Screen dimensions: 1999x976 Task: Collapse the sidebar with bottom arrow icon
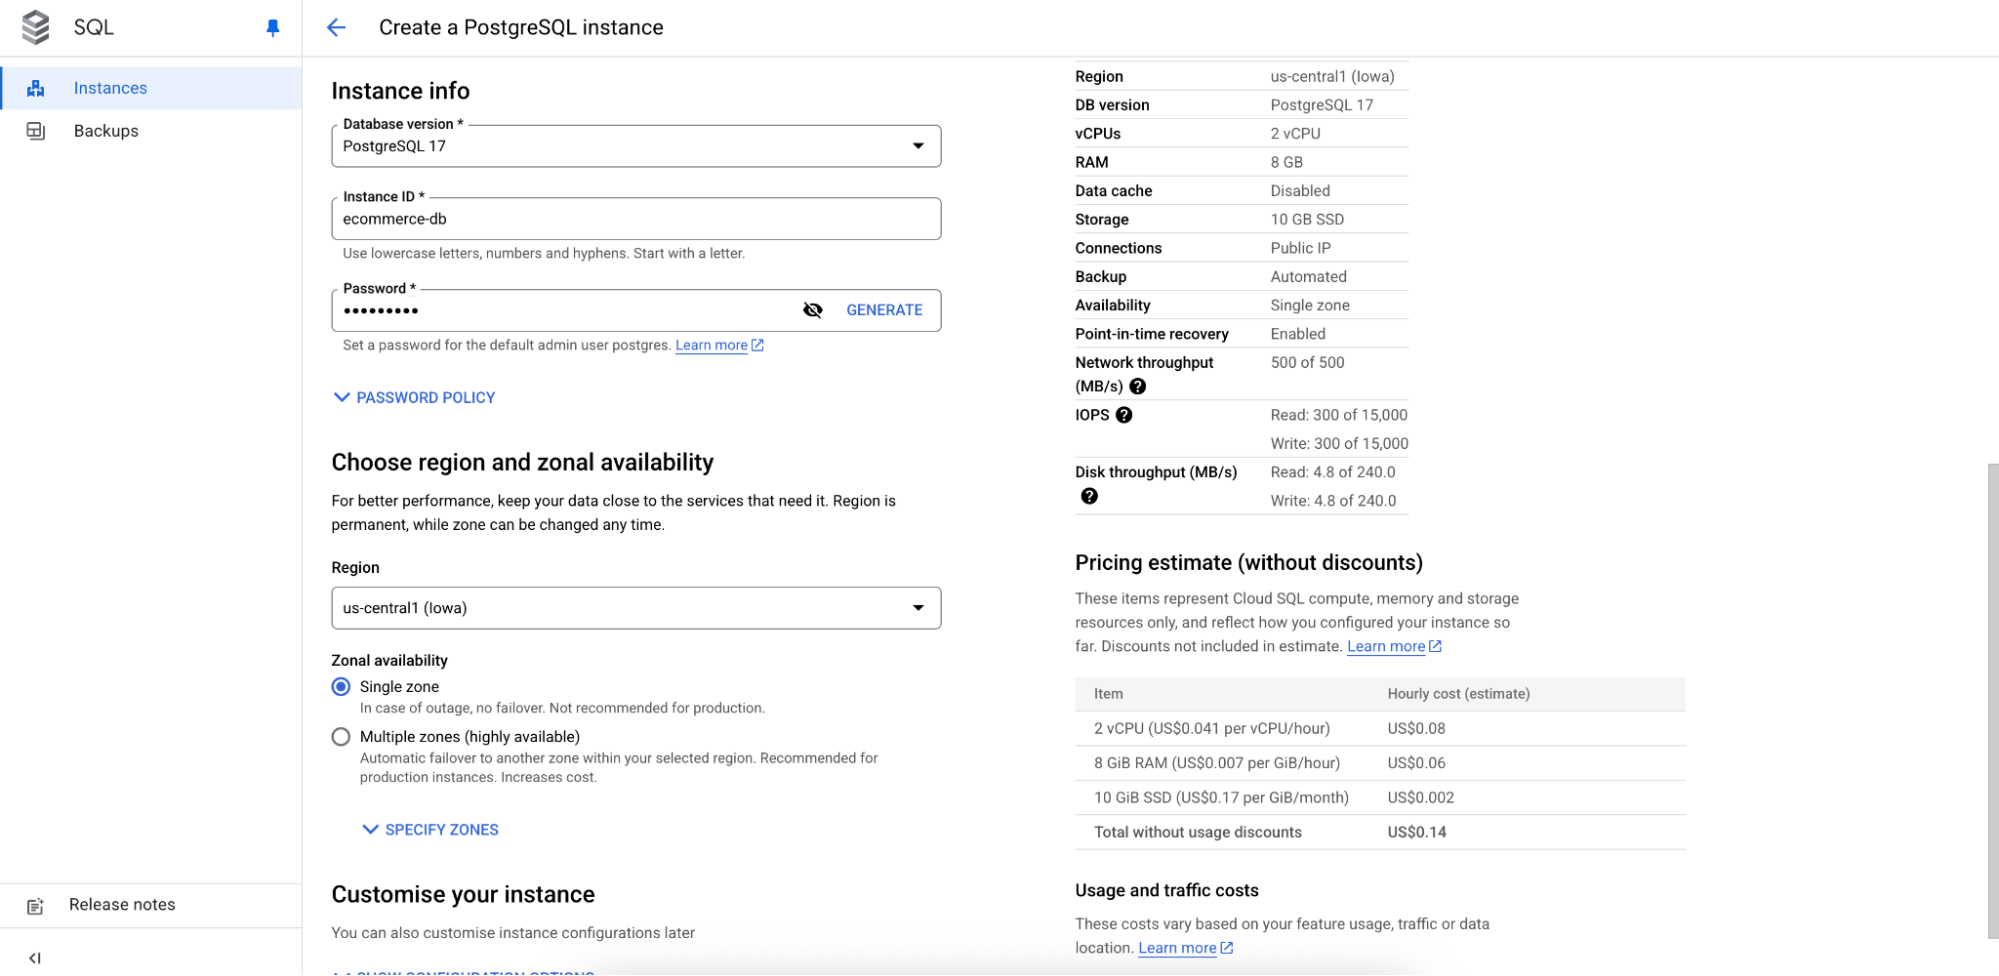36,958
